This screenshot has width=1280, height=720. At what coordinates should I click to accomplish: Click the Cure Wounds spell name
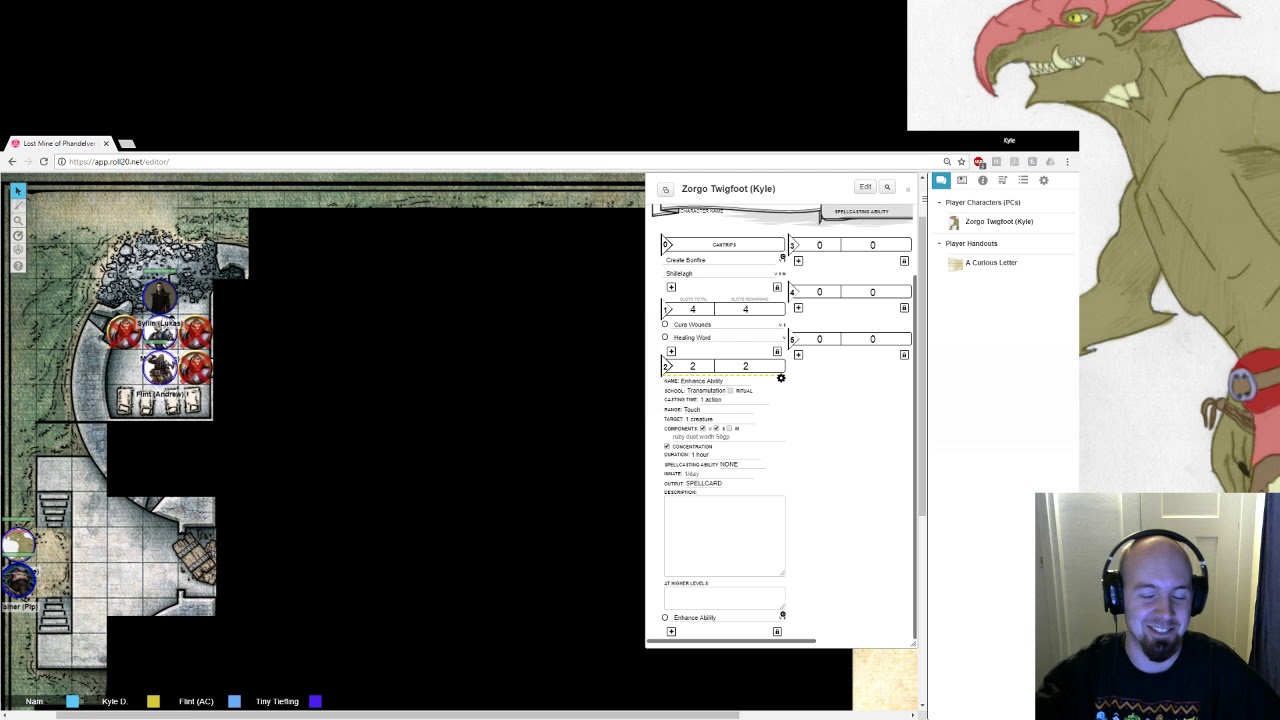pos(692,324)
